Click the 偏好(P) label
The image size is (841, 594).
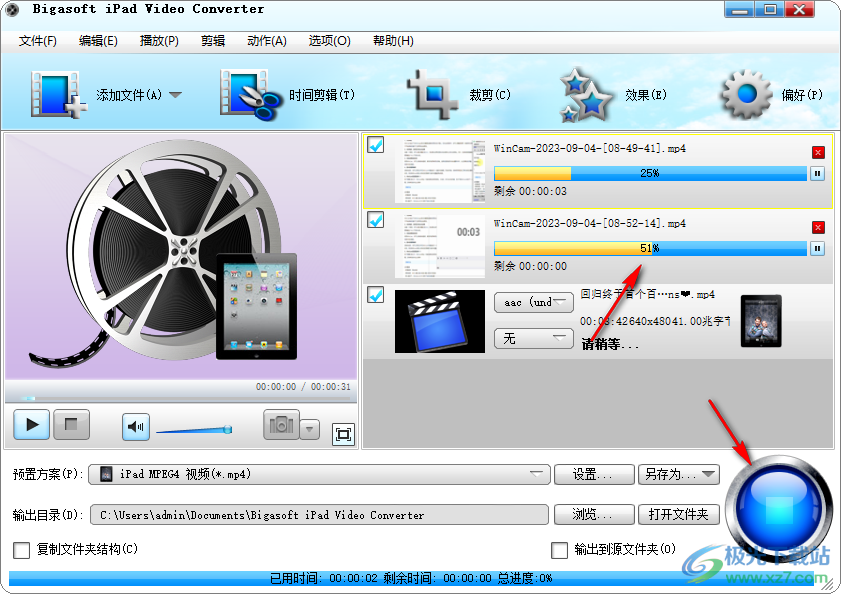[802, 95]
